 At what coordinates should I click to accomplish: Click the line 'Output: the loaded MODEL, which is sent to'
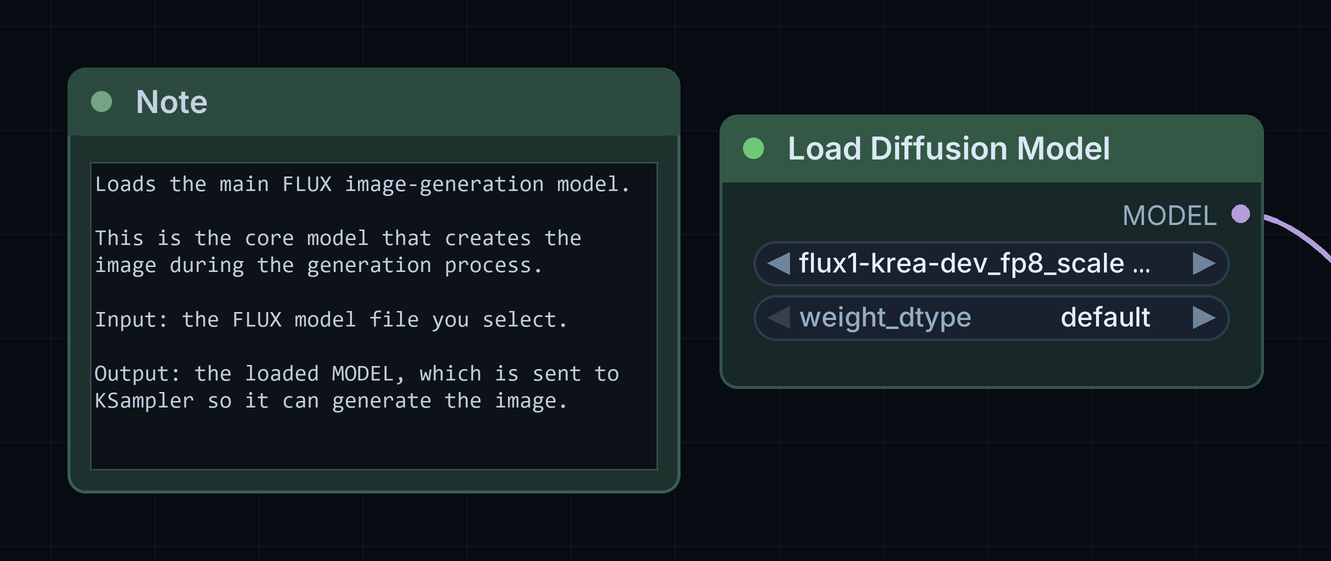[x=357, y=374]
